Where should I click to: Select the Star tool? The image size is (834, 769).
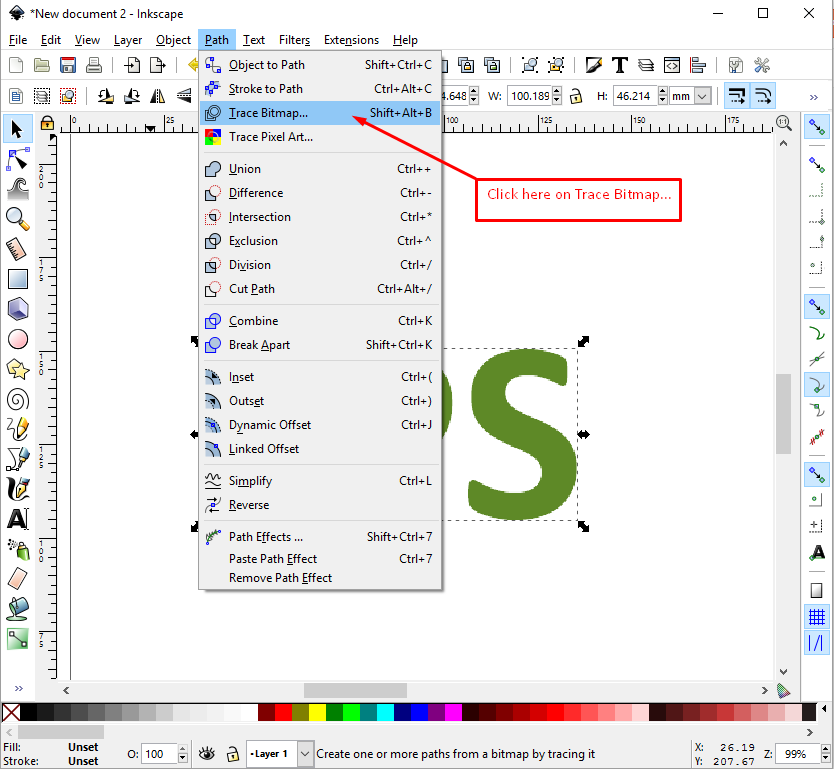click(17, 368)
